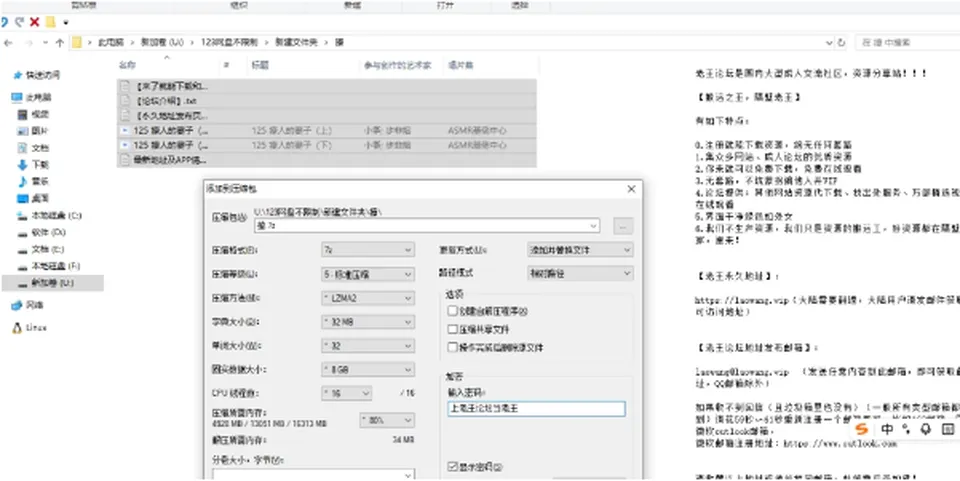Click the Explorer search box

click(x=907, y=43)
